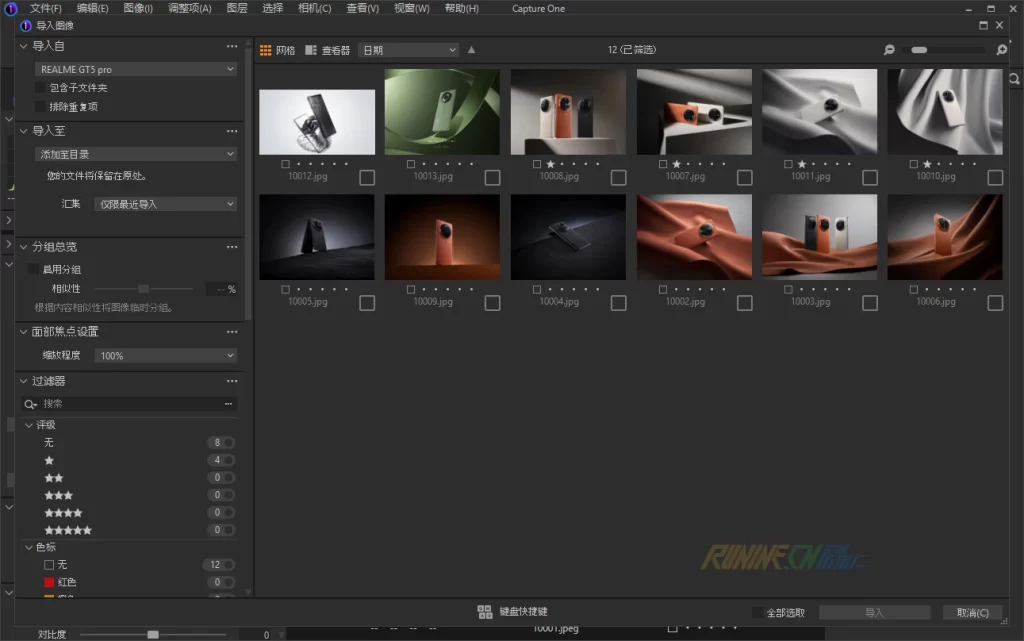Click the thumbnail size slider handle

pos(918,50)
